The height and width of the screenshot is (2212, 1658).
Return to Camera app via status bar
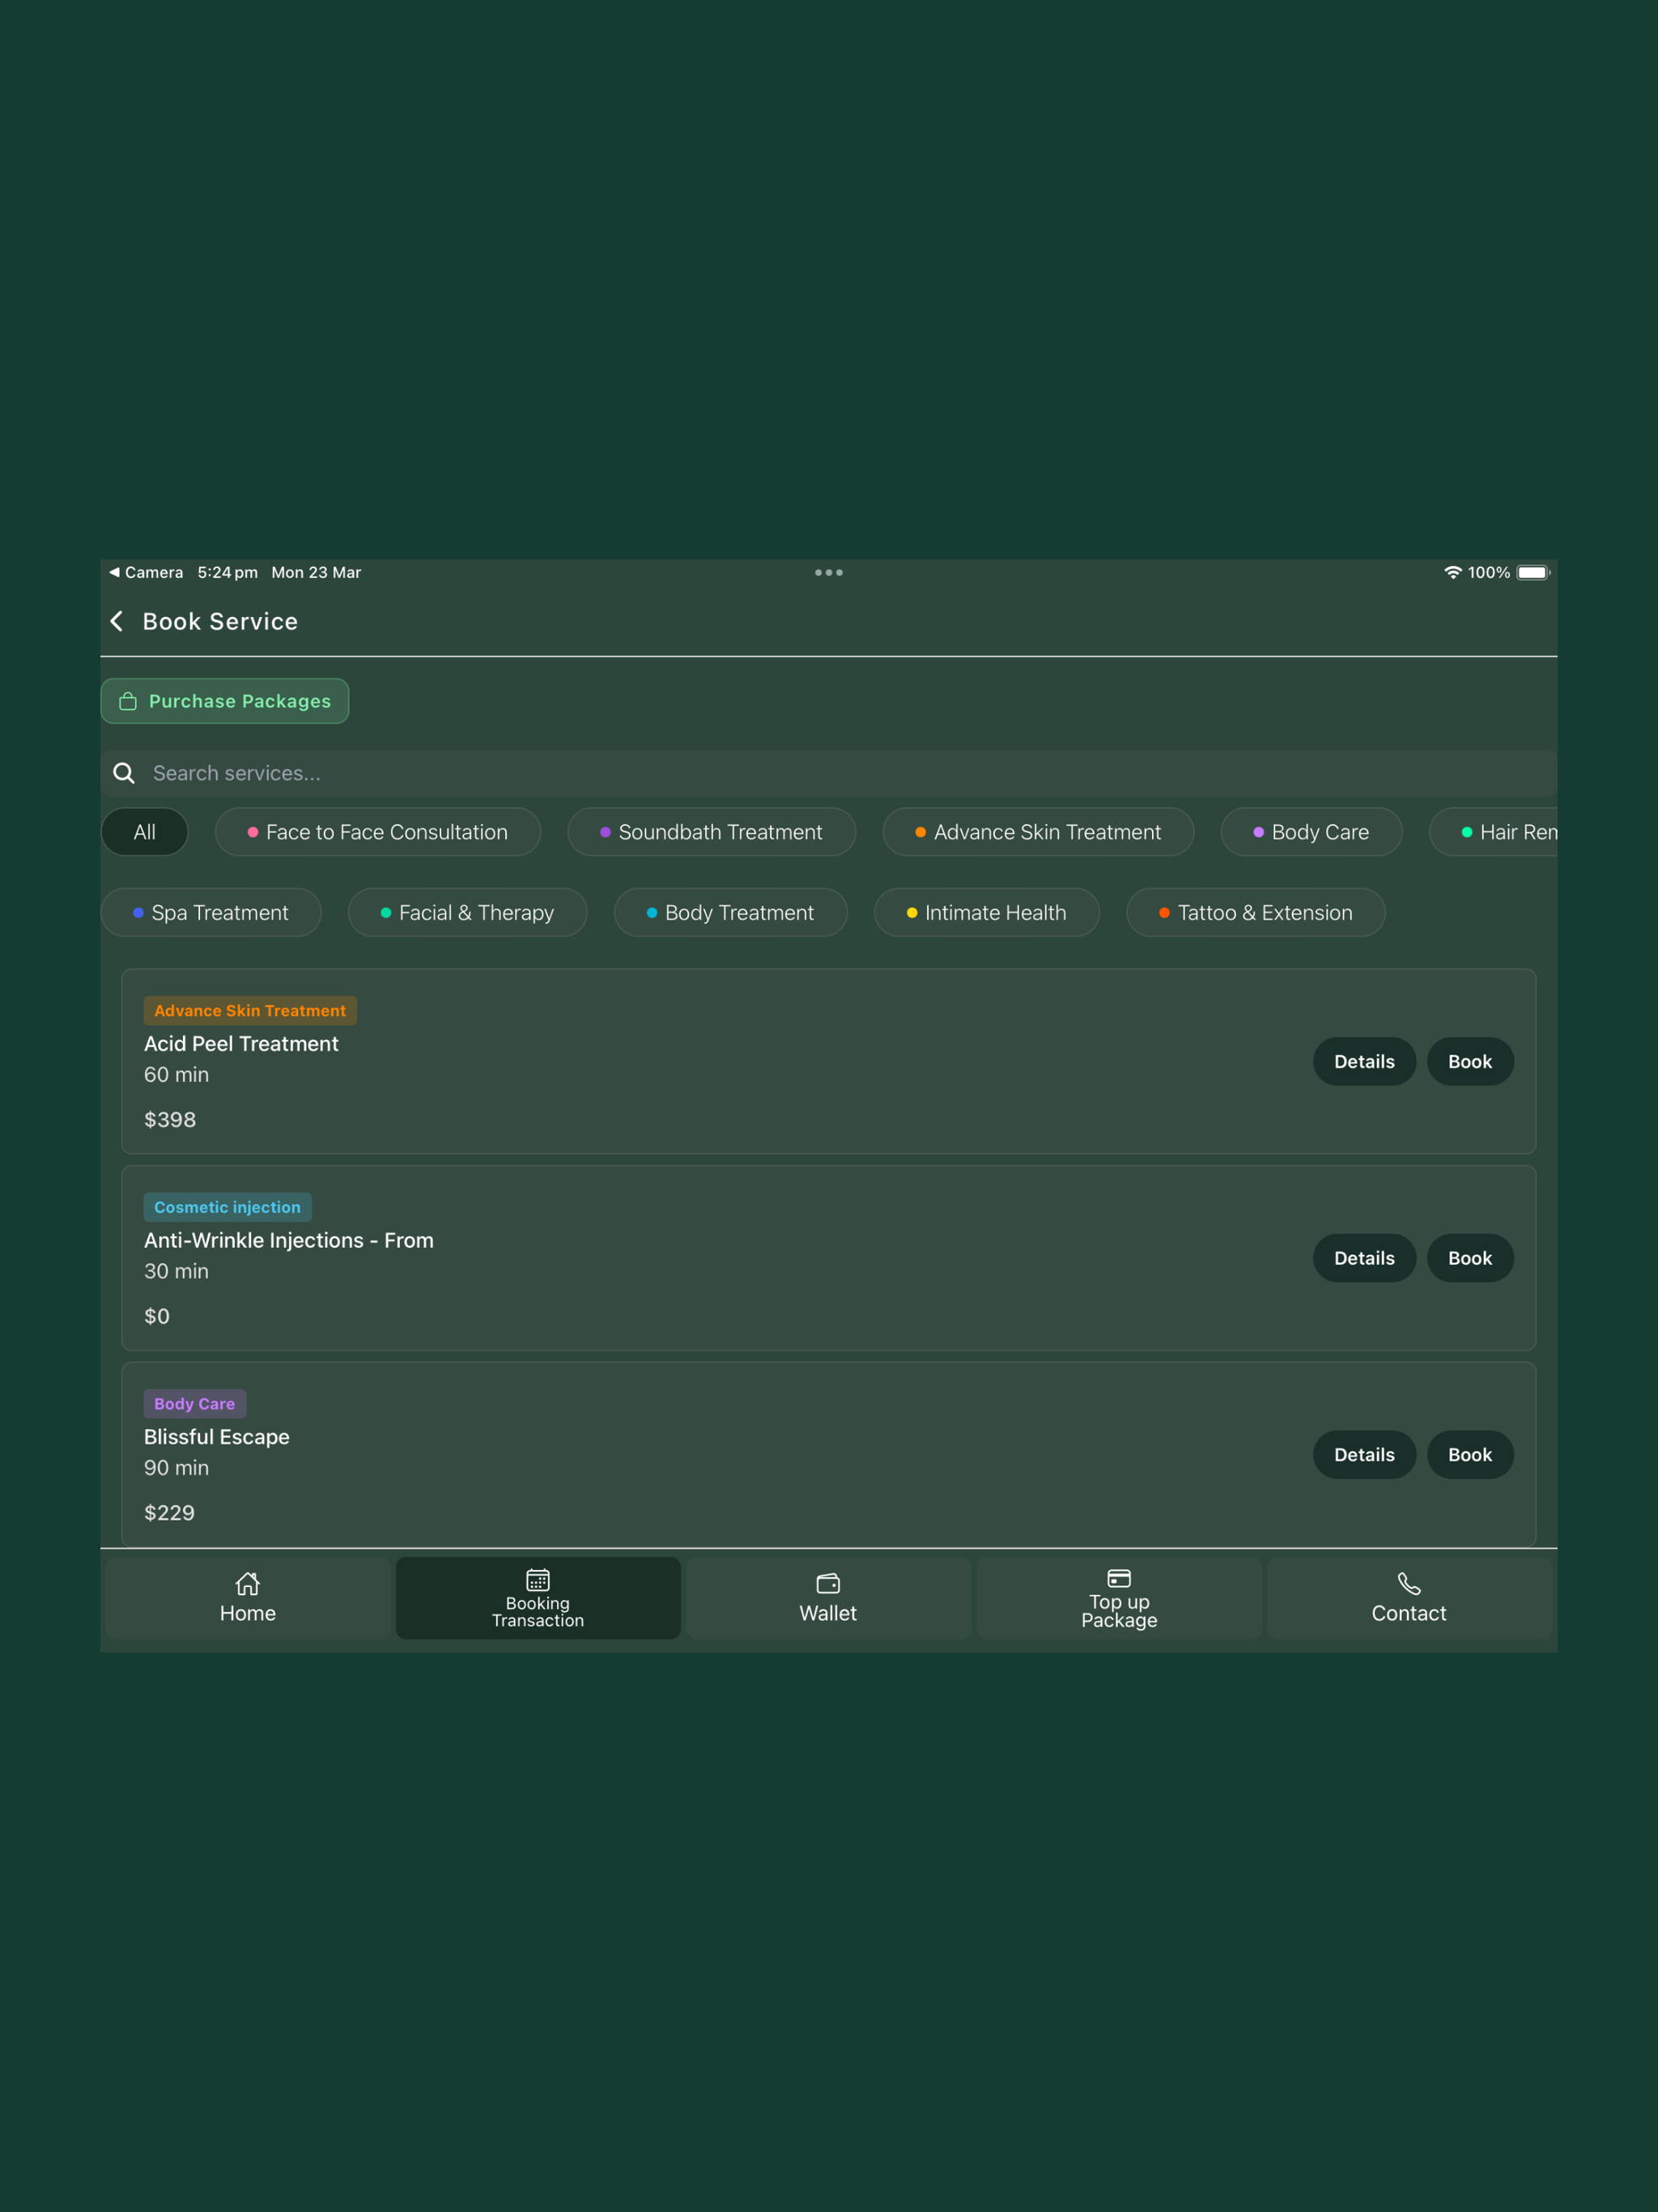pos(146,572)
